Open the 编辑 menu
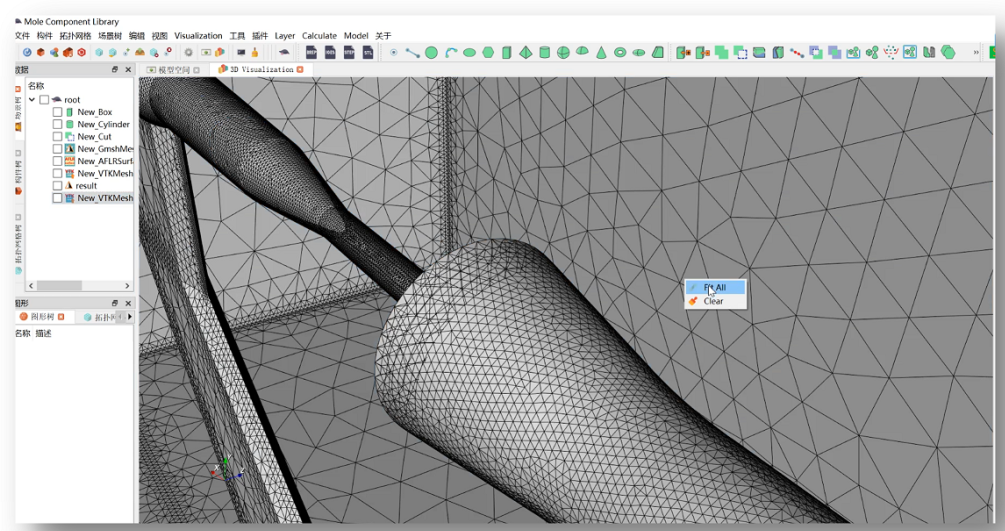This screenshot has width=1005, height=531. click(x=137, y=36)
